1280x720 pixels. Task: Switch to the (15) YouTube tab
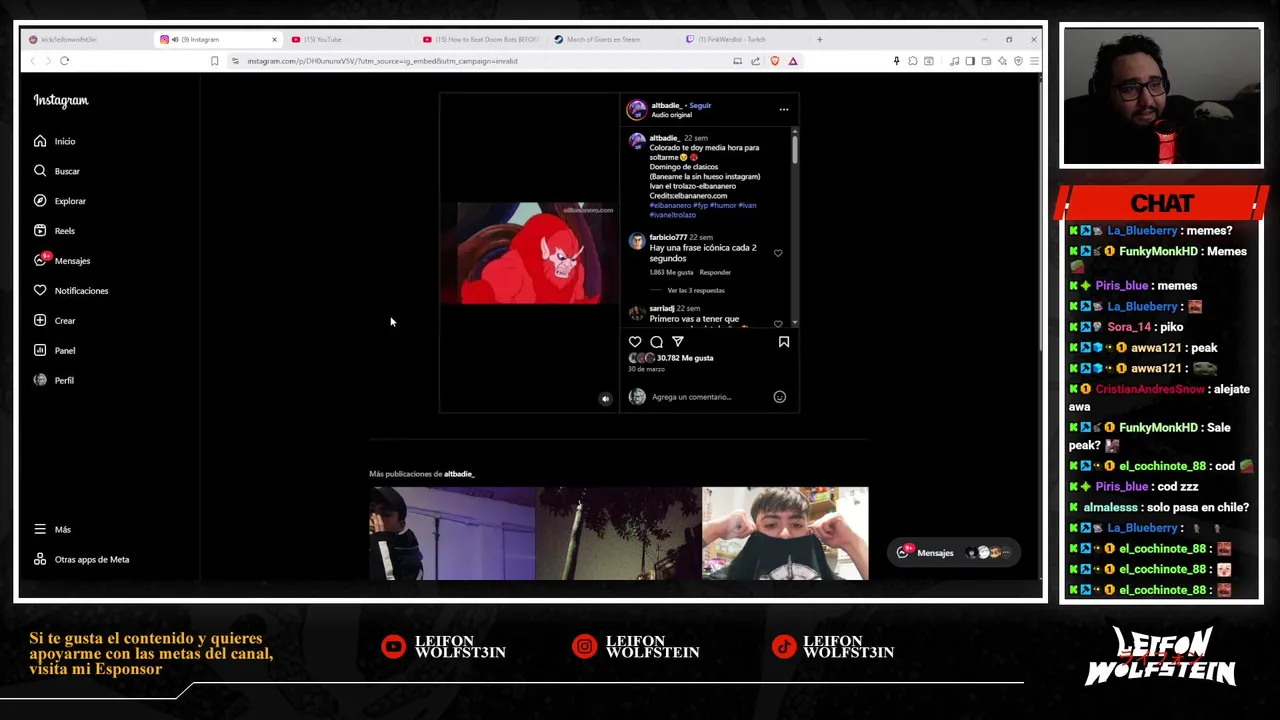[350, 39]
